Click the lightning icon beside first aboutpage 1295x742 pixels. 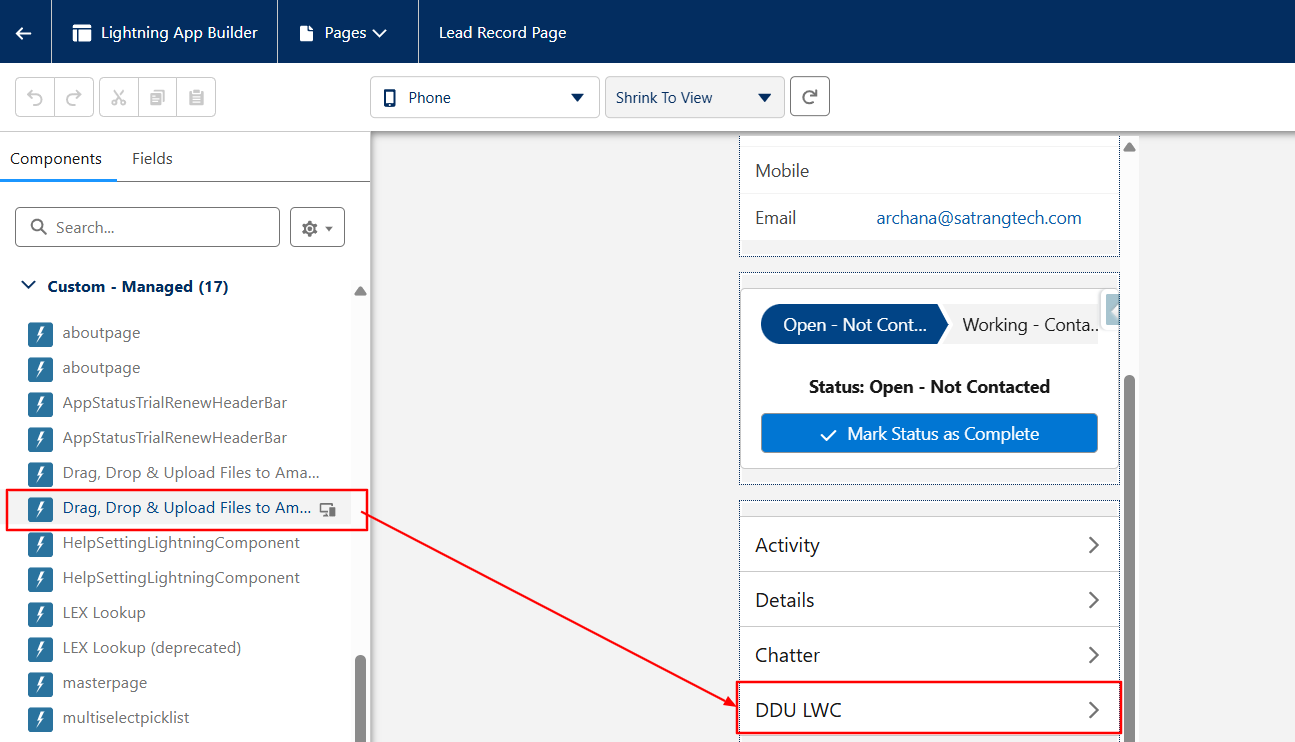[x=40, y=334]
